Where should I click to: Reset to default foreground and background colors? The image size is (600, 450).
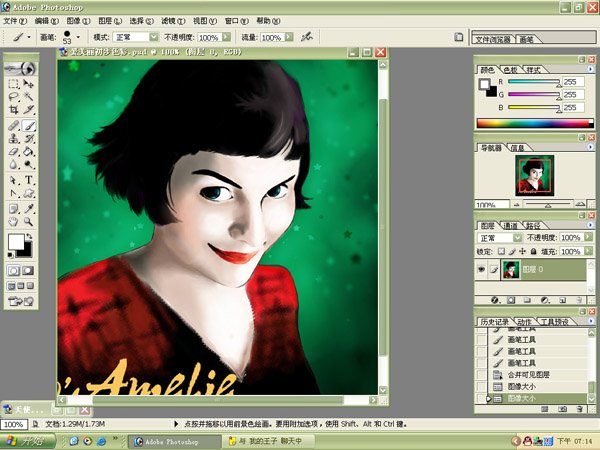click(x=10, y=255)
